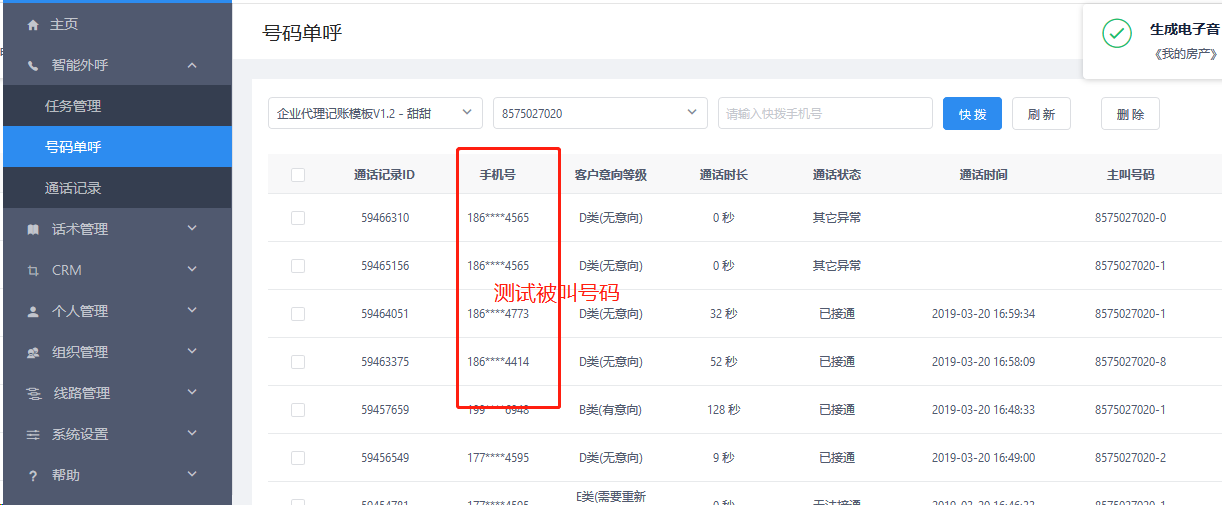Viewport: 1222px width, 505px height.
Task: Click the person icon beside 个人管理
Action: pyautogui.click(x=33, y=311)
